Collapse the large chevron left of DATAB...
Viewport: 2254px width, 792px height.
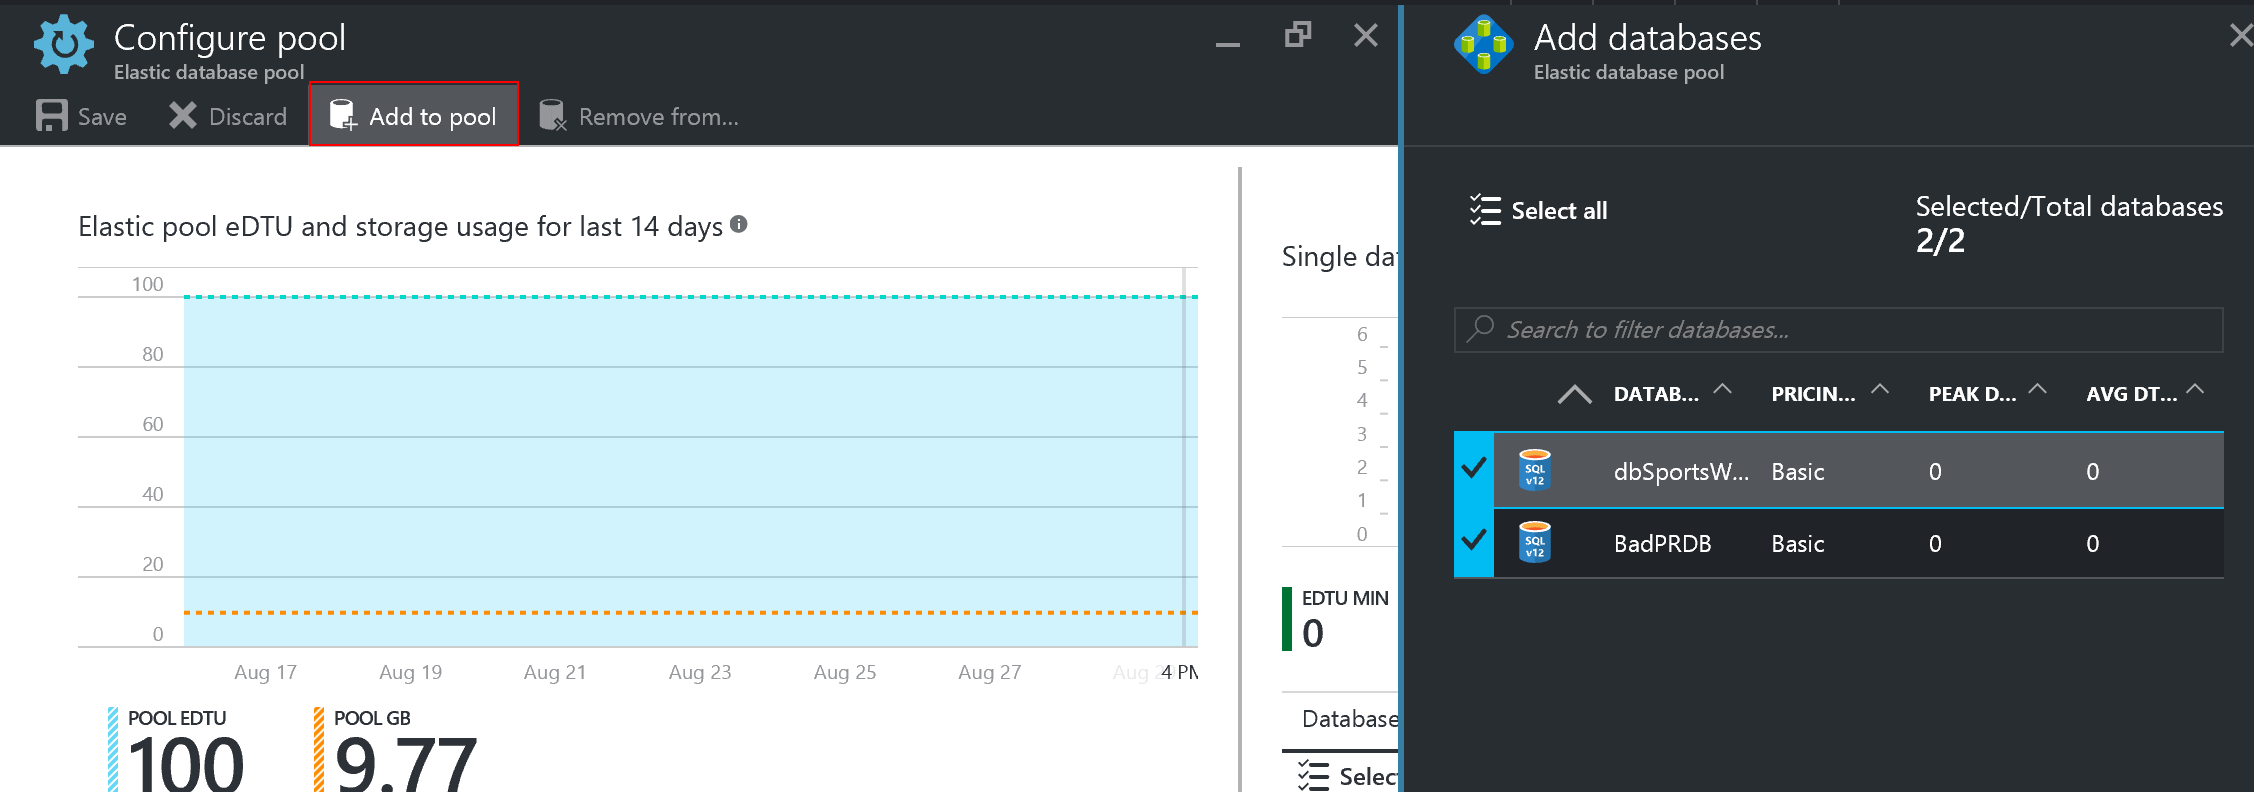tap(1574, 394)
